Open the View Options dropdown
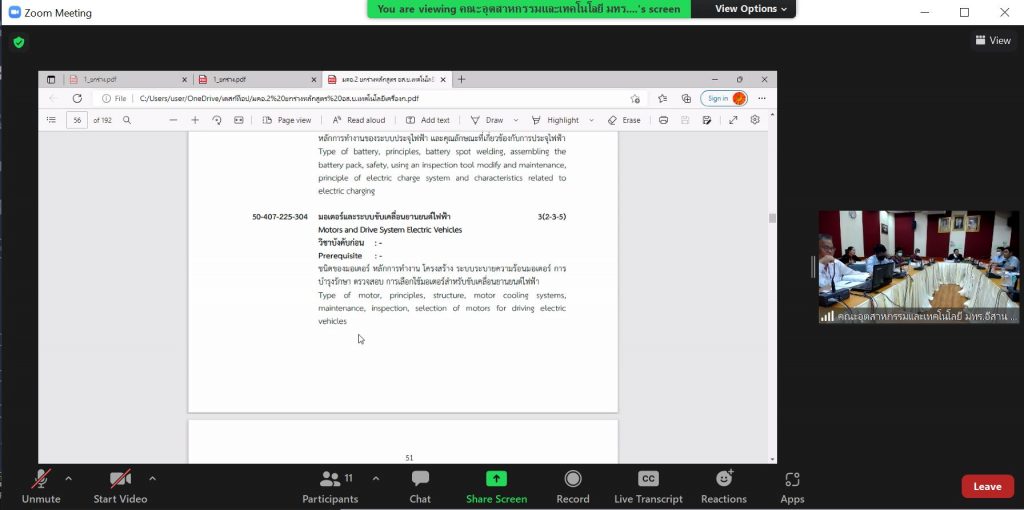This screenshot has width=1024, height=510. point(751,9)
